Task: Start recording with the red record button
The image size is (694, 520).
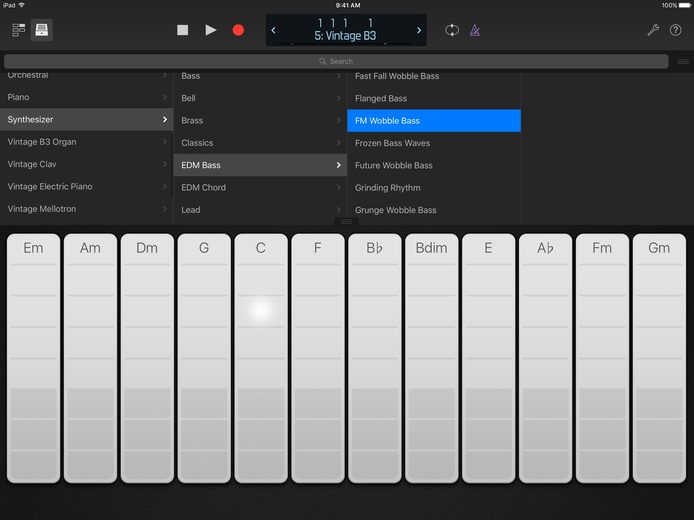Action: [x=238, y=30]
